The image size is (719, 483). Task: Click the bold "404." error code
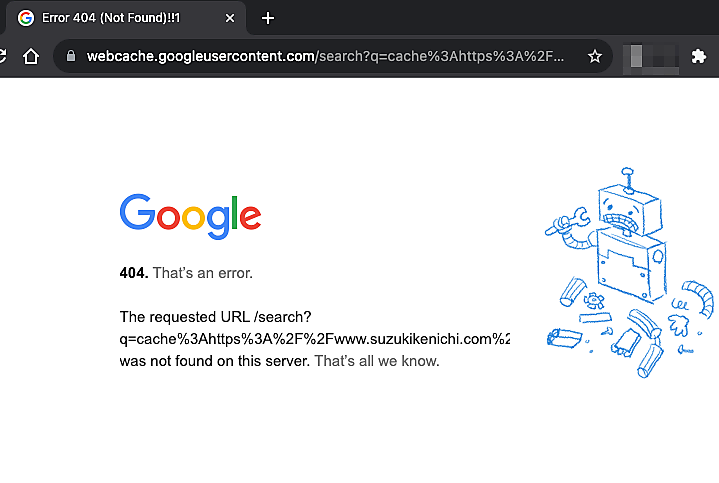[134, 272]
